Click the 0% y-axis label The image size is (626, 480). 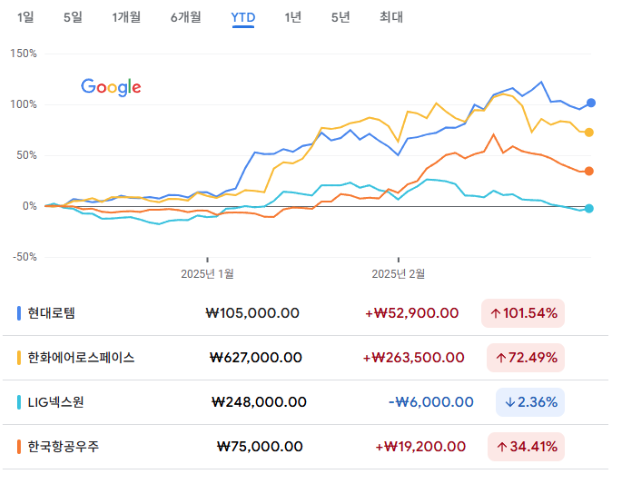point(30,206)
